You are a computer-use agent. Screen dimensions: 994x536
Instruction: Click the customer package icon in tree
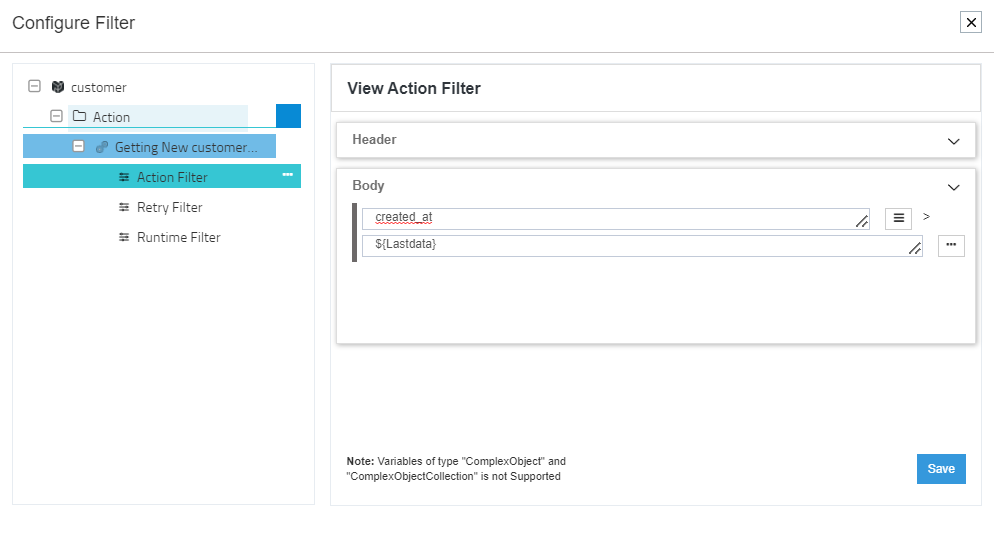[58, 87]
